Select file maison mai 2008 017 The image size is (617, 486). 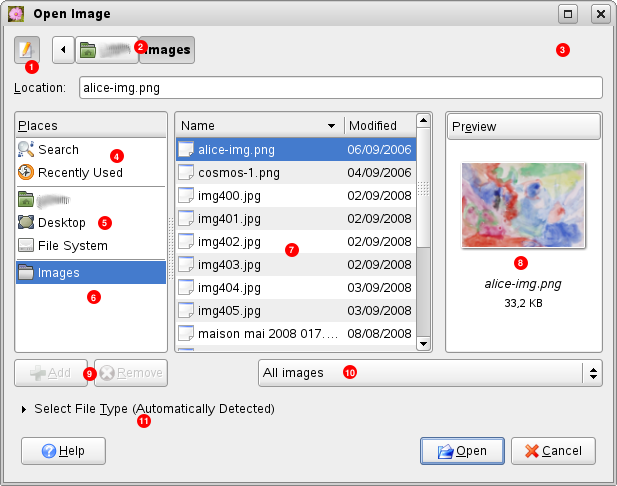[x=296, y=334]
